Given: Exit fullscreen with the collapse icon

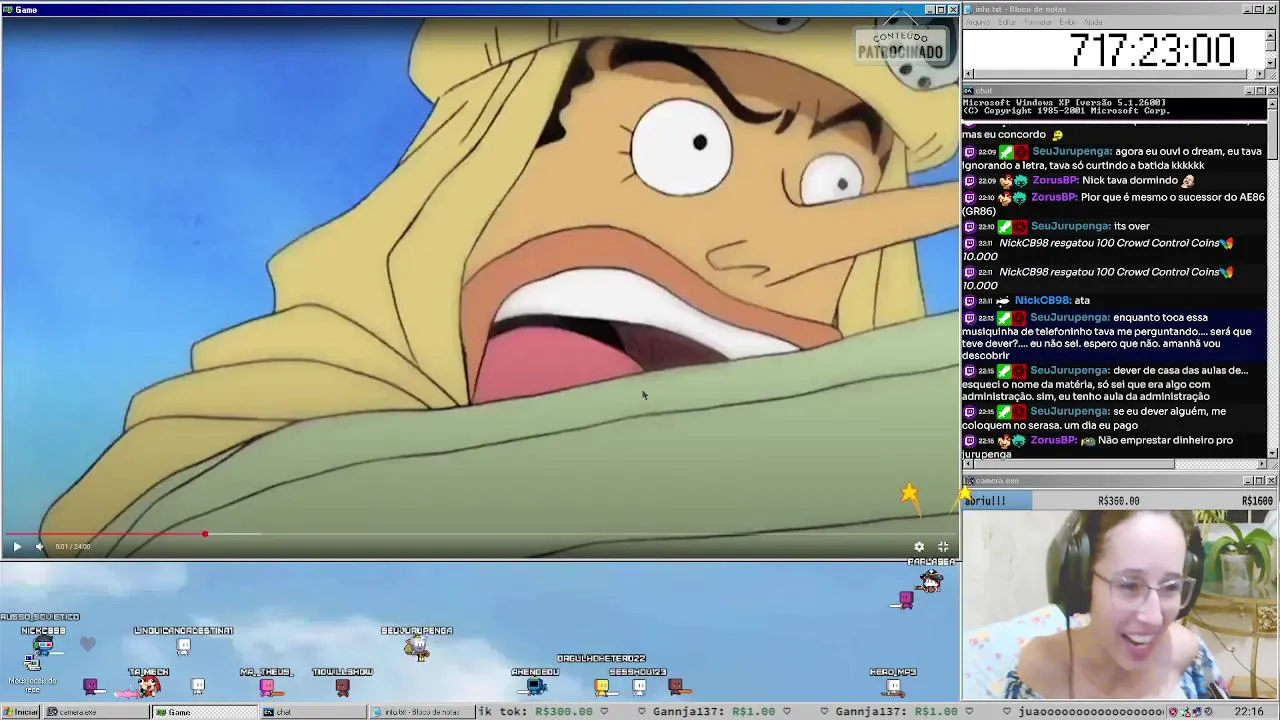Looking at the screenshot, I should point(943,546).
